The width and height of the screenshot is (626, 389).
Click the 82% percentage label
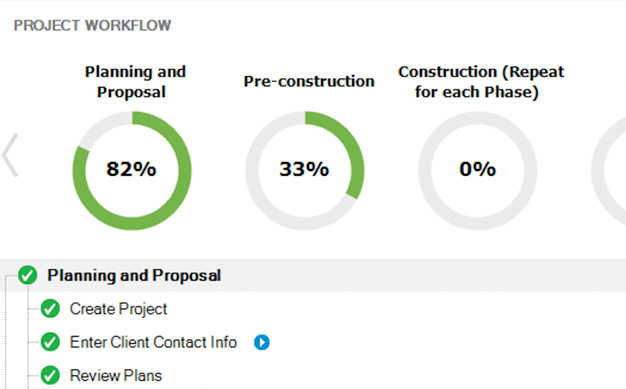coord(131,169)
